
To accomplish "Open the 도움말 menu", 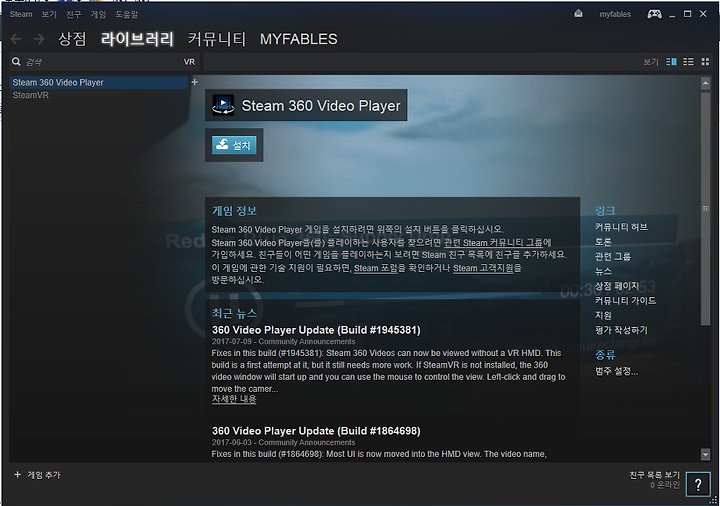I will point(126,14).
